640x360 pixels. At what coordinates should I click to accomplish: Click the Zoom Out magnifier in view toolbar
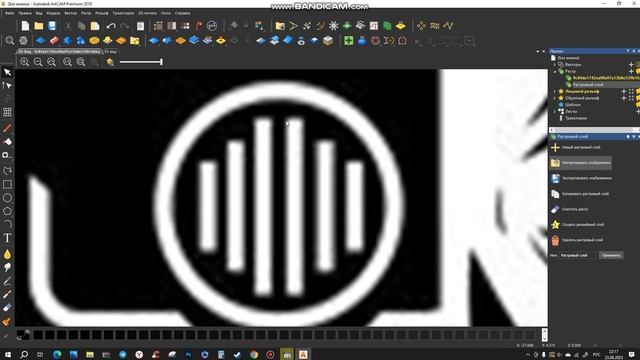point(38,62)
